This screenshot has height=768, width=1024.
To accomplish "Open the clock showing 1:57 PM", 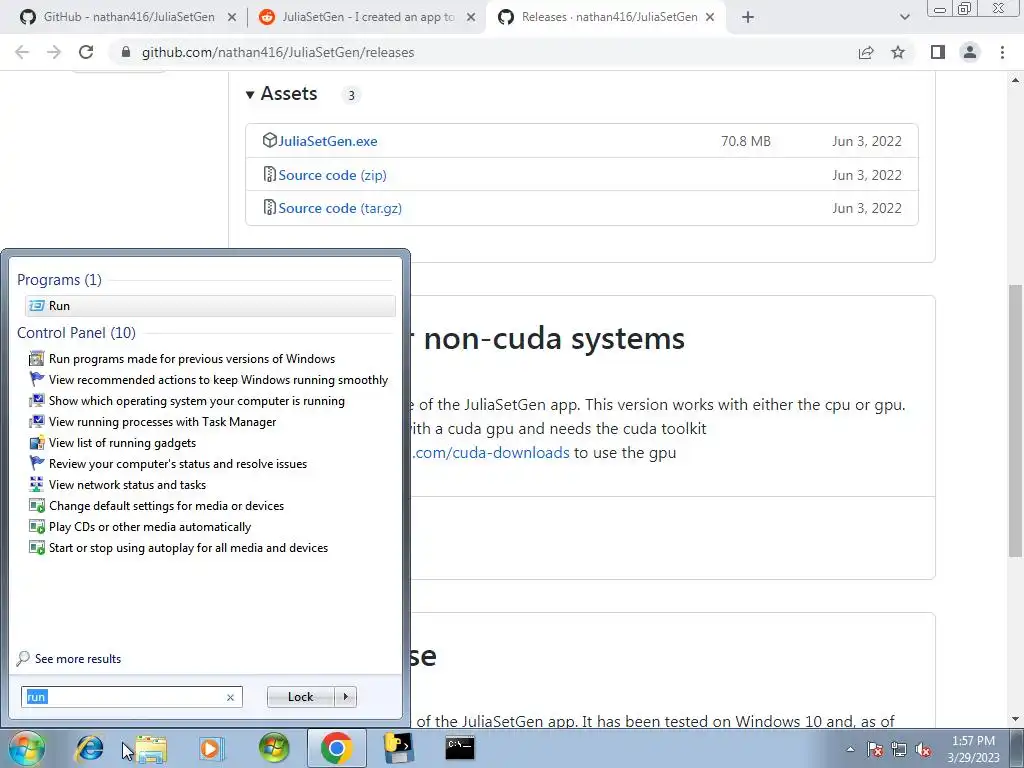I will coord(973,749).
